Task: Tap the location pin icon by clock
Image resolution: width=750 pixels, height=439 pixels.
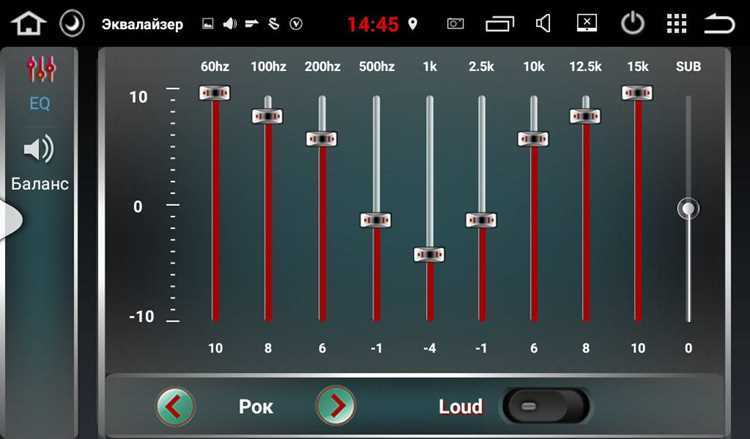Action: (x=412, y=23)
